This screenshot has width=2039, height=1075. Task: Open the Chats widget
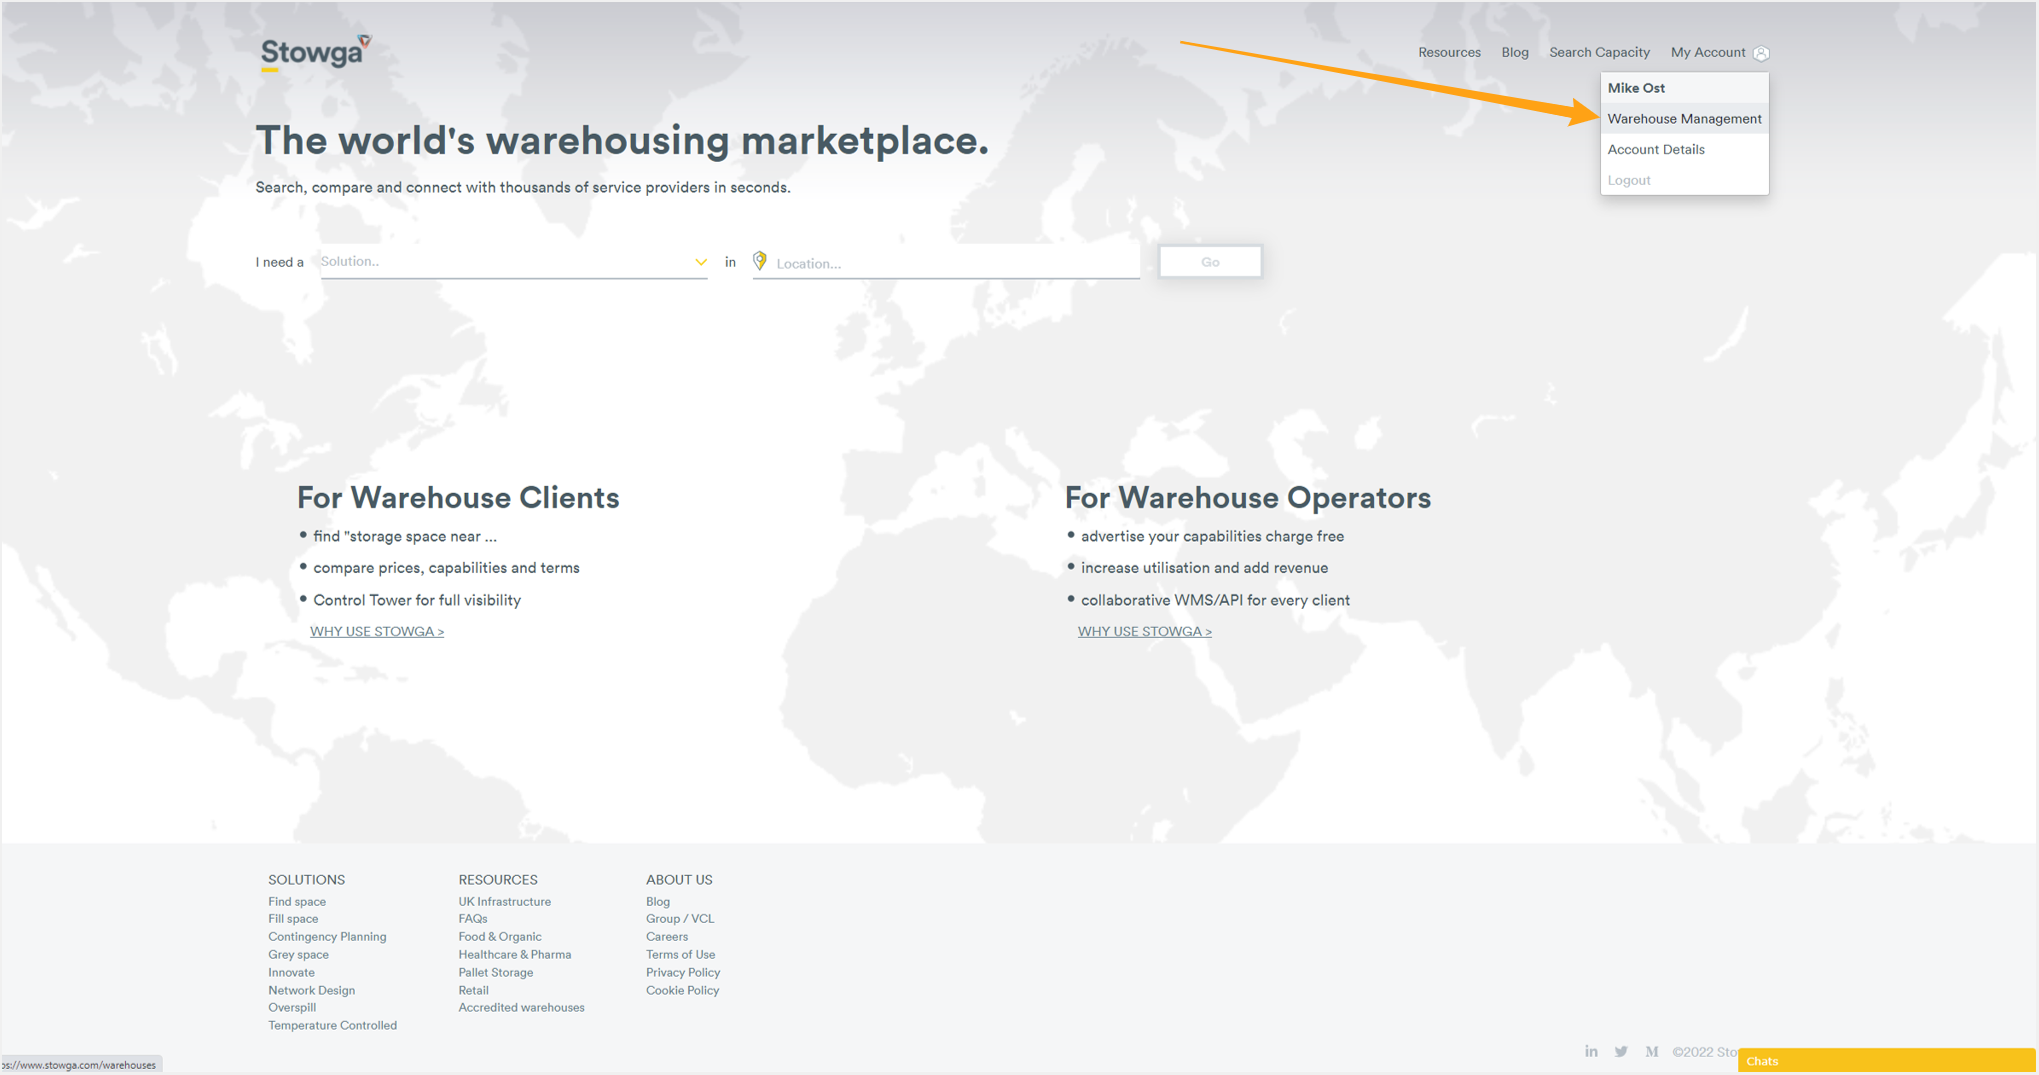[x=1886, y=1061]
